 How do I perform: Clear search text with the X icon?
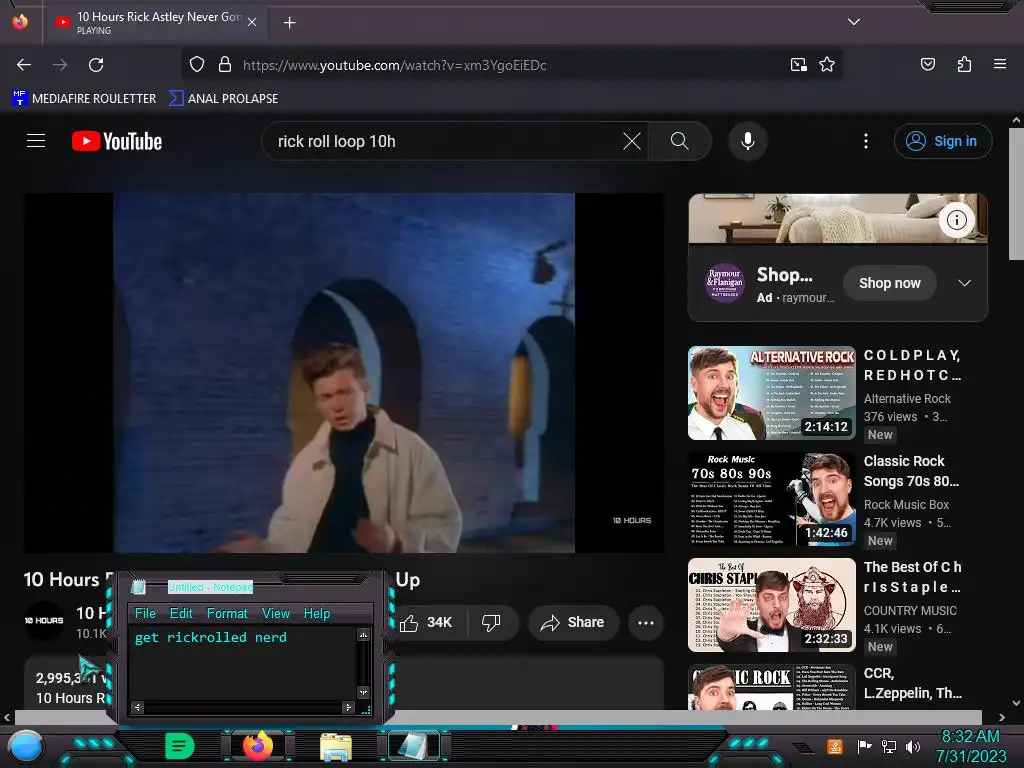point(632,141)
